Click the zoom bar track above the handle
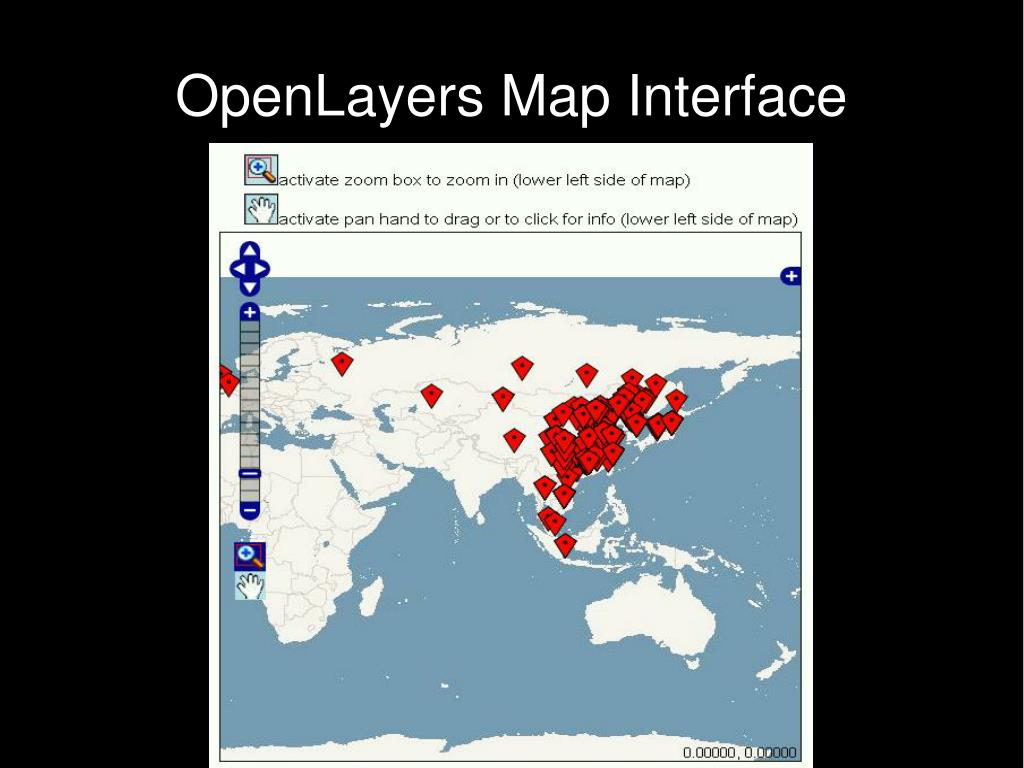The image size is (1024, 768). [249, 394]
